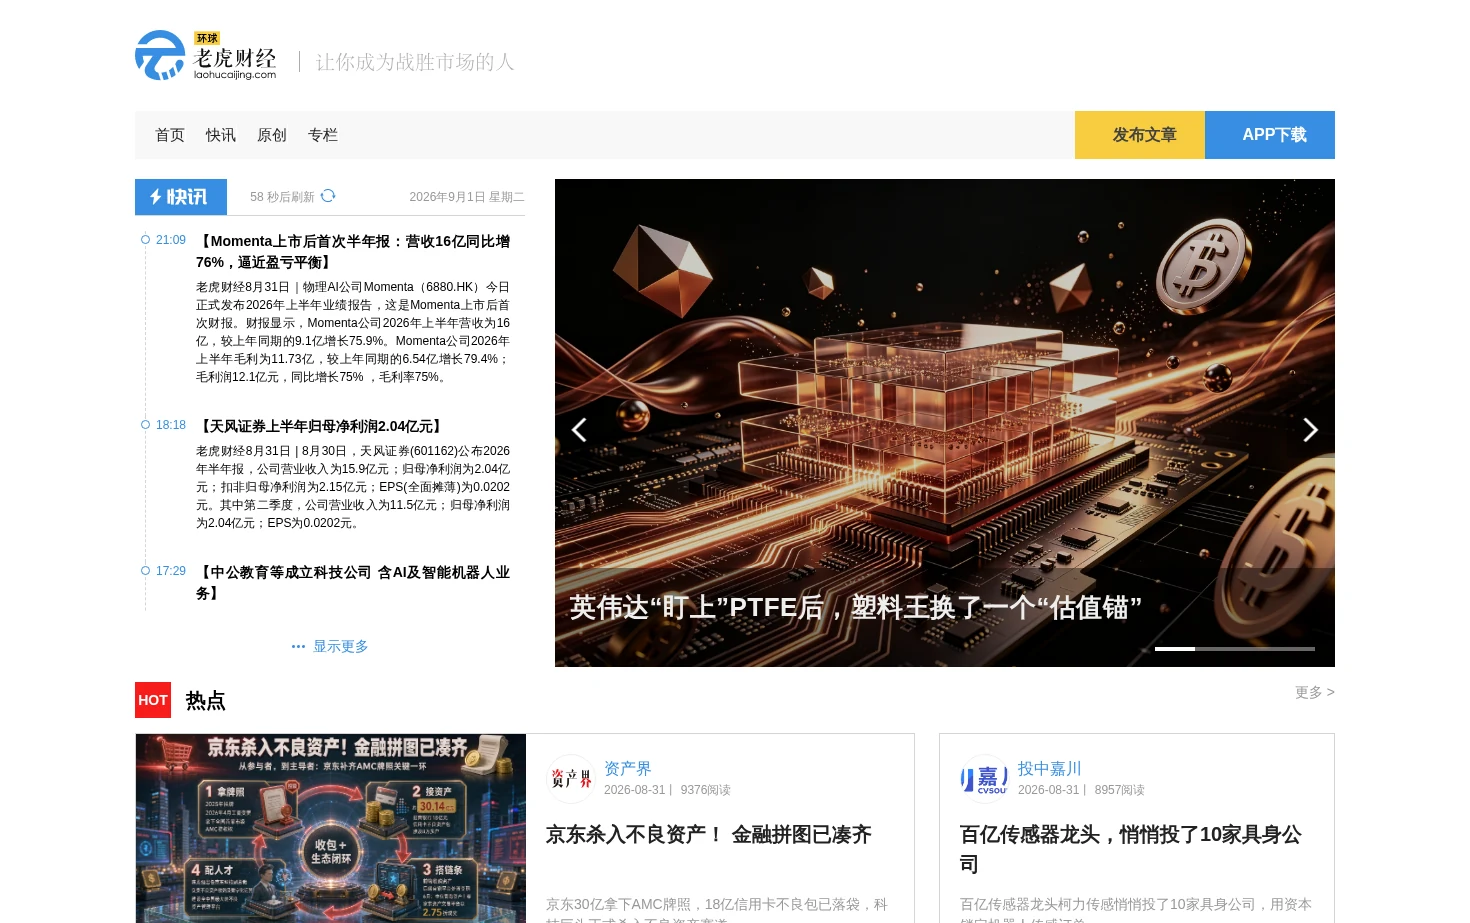Image resolution: width=1470 pixels, height=923 pixels.
Task: Open the 快讯 nav item
Action: [221, 135]
